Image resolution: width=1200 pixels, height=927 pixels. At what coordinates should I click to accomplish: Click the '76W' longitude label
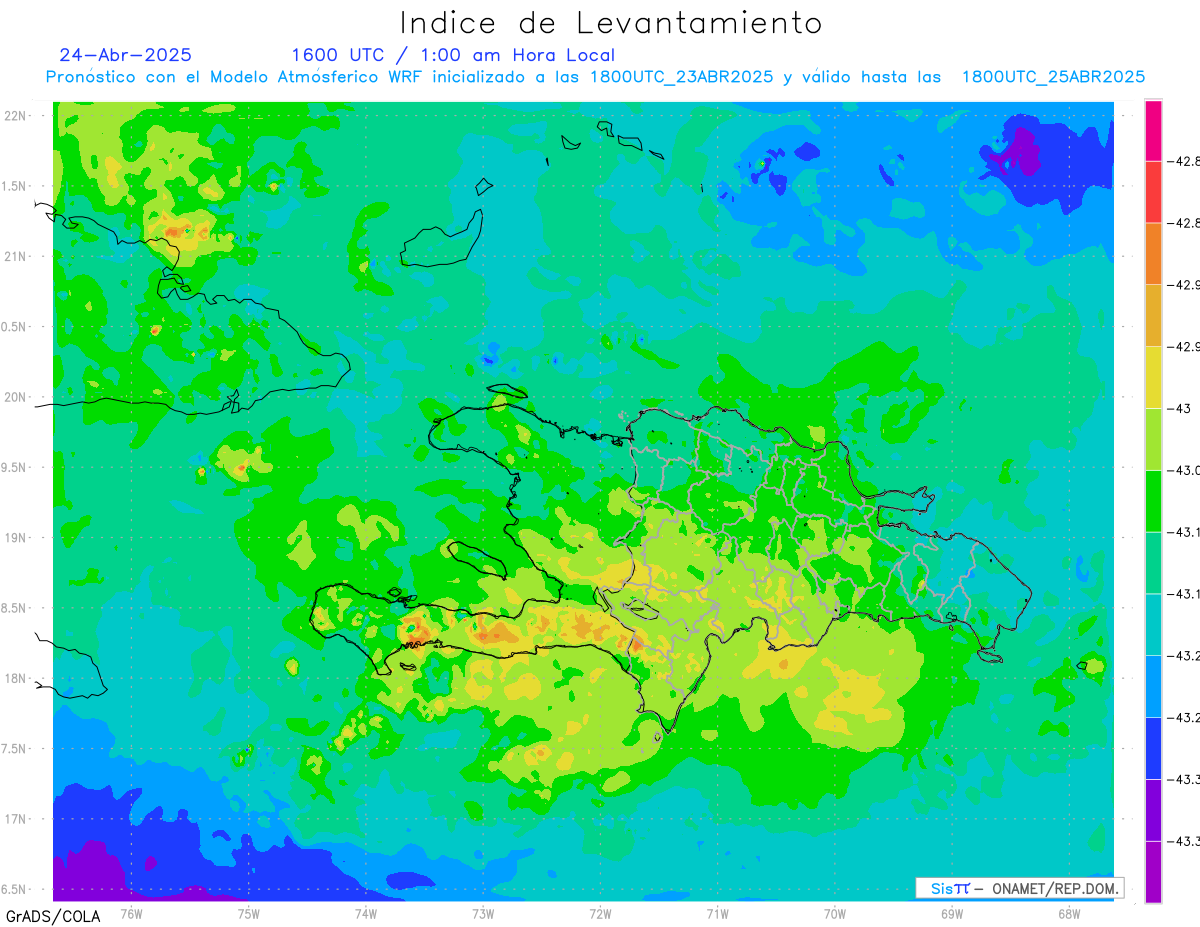(131, 913)
